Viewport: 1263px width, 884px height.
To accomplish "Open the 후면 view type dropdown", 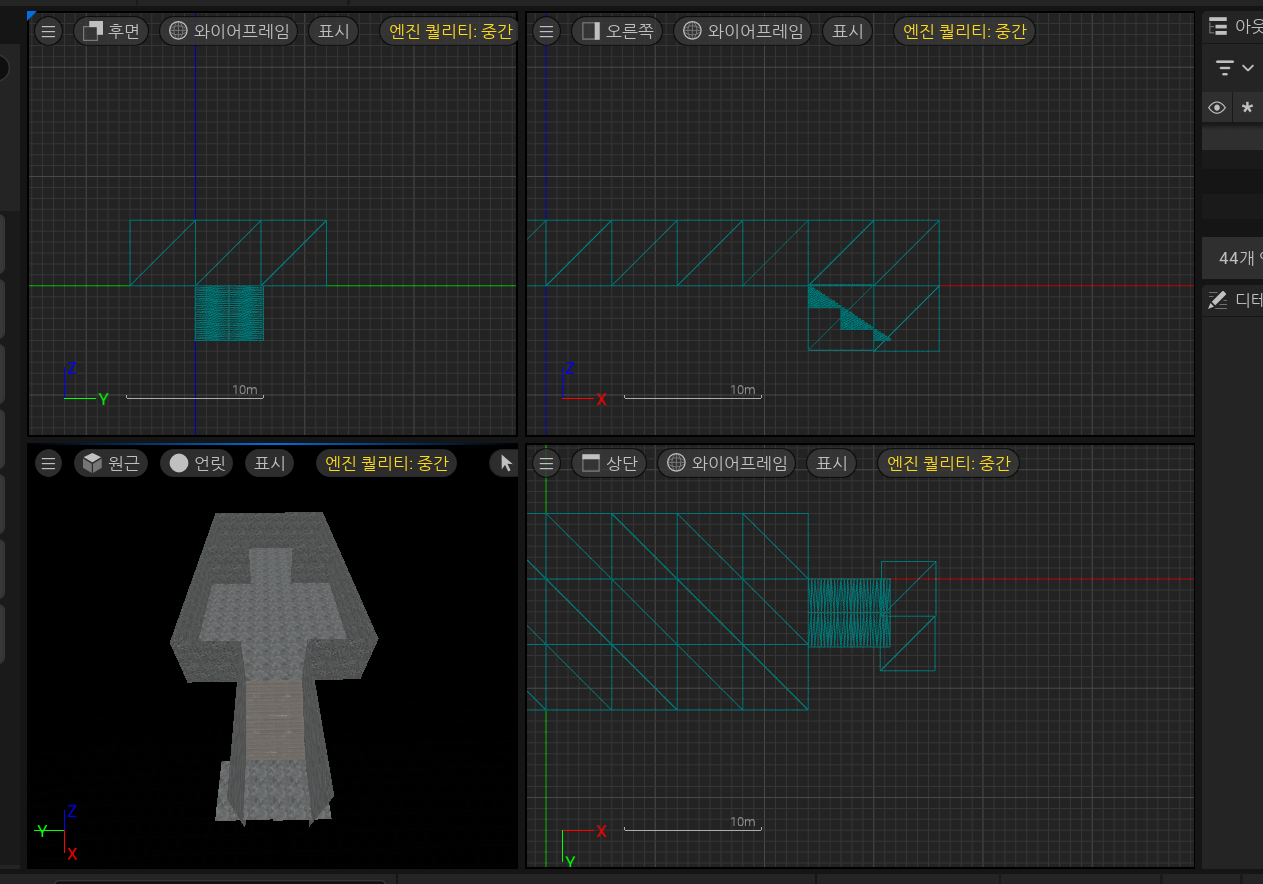I will click(111, 31).
